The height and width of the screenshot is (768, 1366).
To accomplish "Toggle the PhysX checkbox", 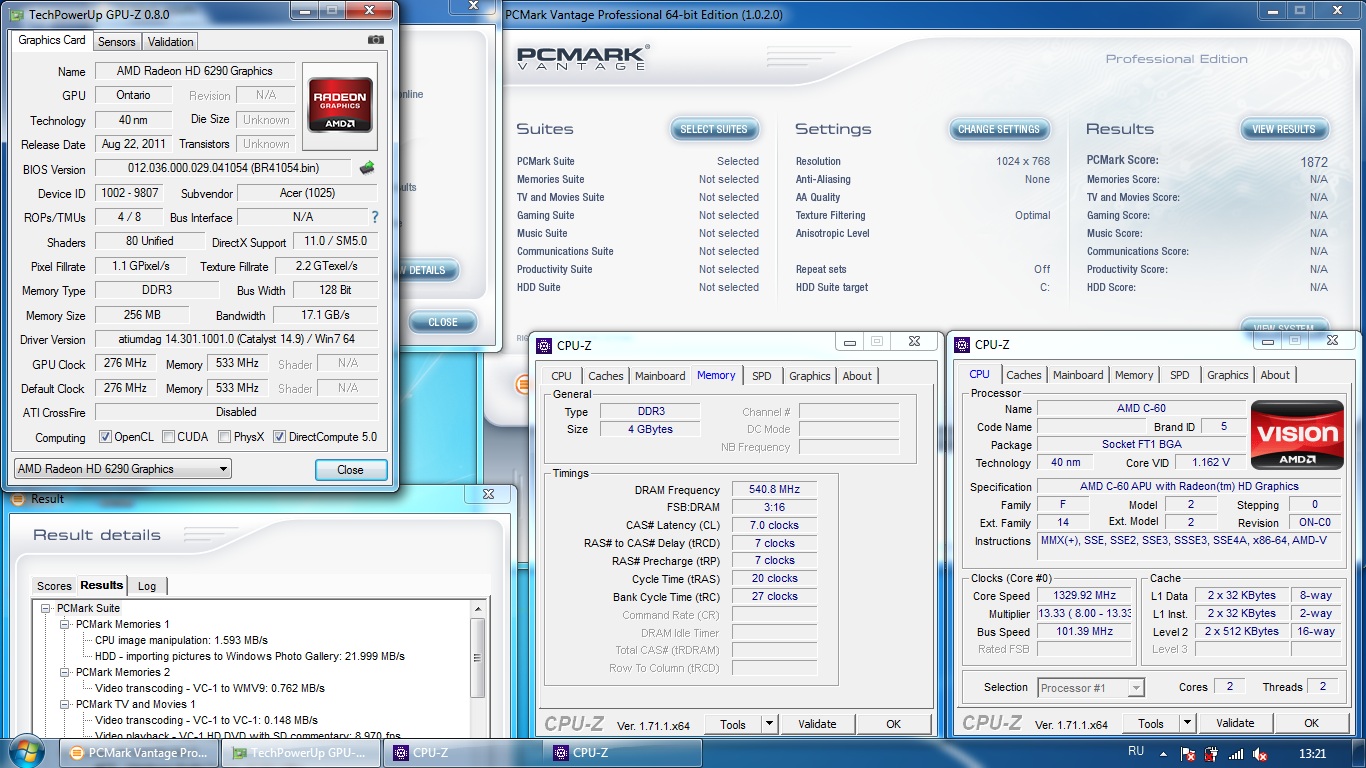I will pos(226,437).
